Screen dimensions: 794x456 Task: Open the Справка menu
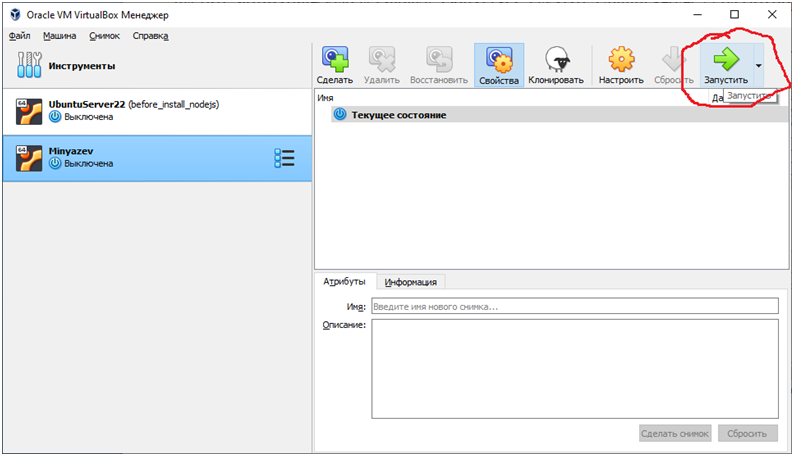150,36
